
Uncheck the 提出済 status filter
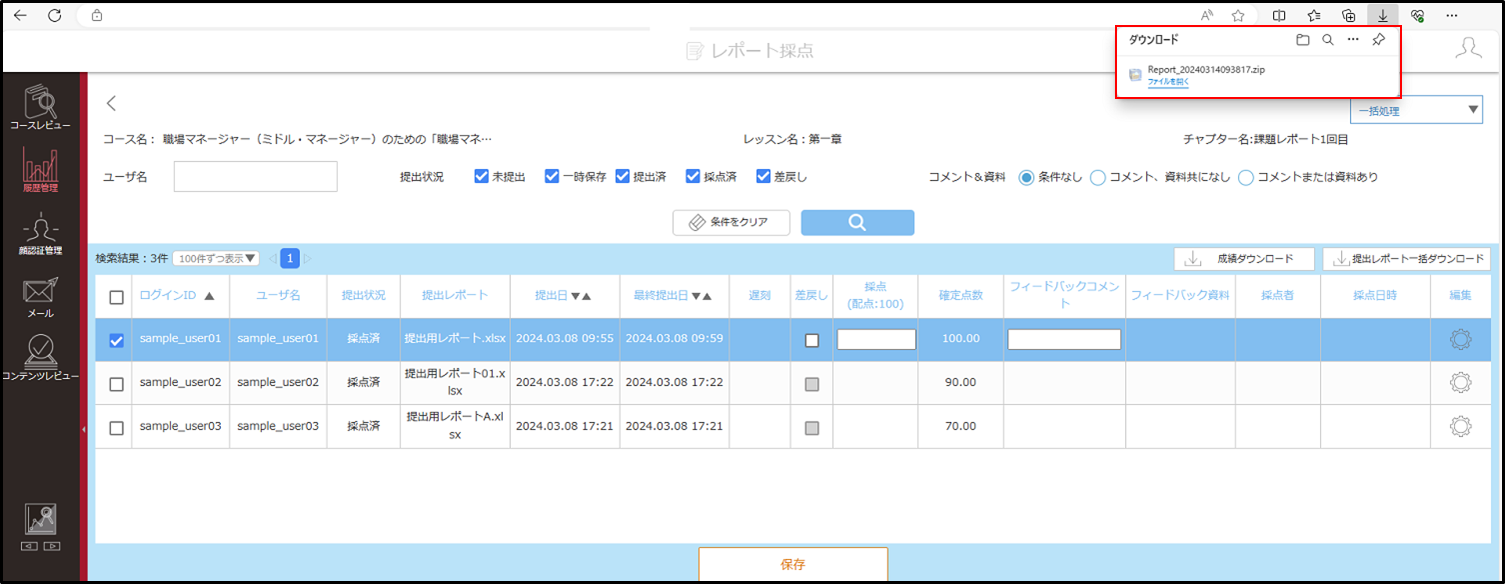coord(622,176)
